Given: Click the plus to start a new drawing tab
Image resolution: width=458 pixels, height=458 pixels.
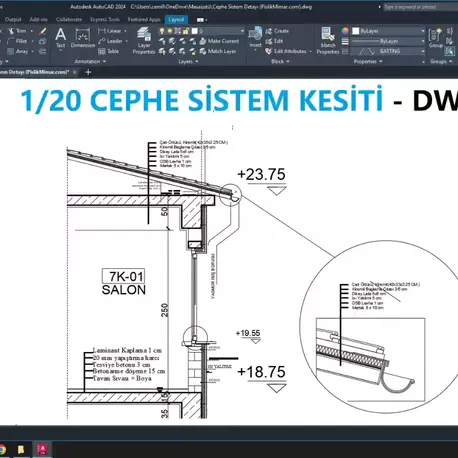Looking at the screenshot, I should tap(88, 72).
